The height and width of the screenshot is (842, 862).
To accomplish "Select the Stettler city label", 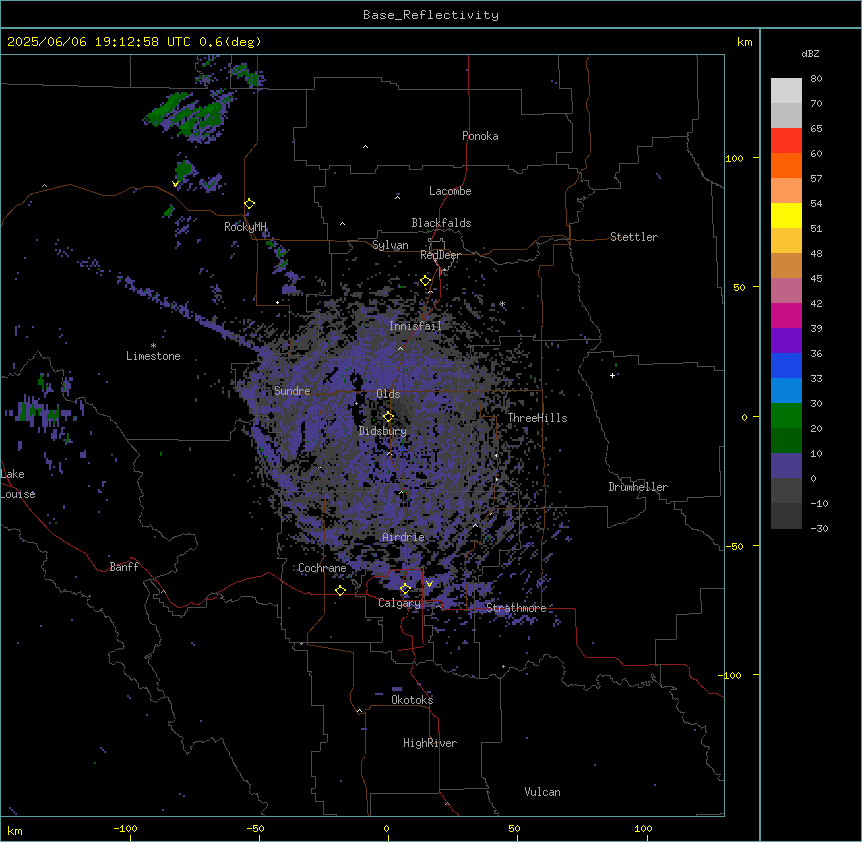I will pos(634,237).
